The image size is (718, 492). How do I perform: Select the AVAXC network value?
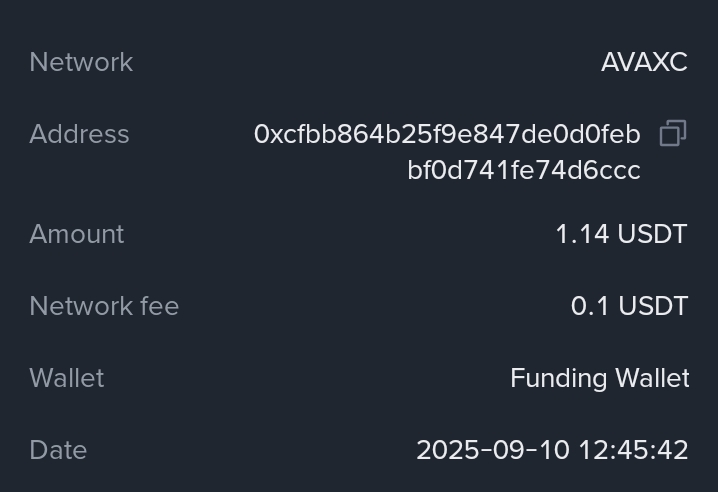644,62
